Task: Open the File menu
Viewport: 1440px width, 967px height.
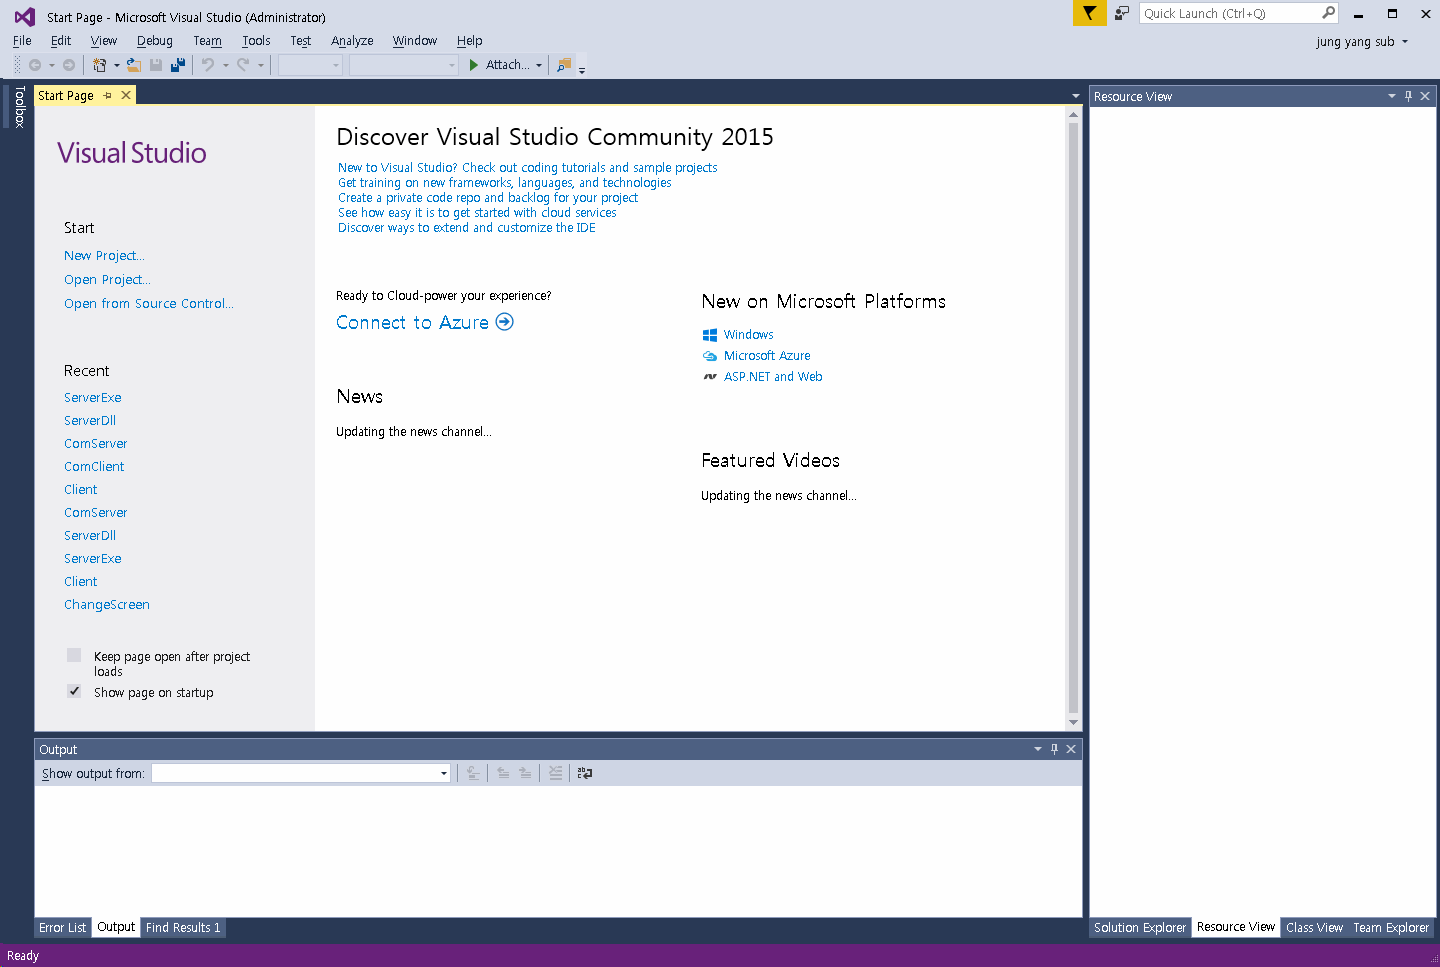Action: click(22, 41)
